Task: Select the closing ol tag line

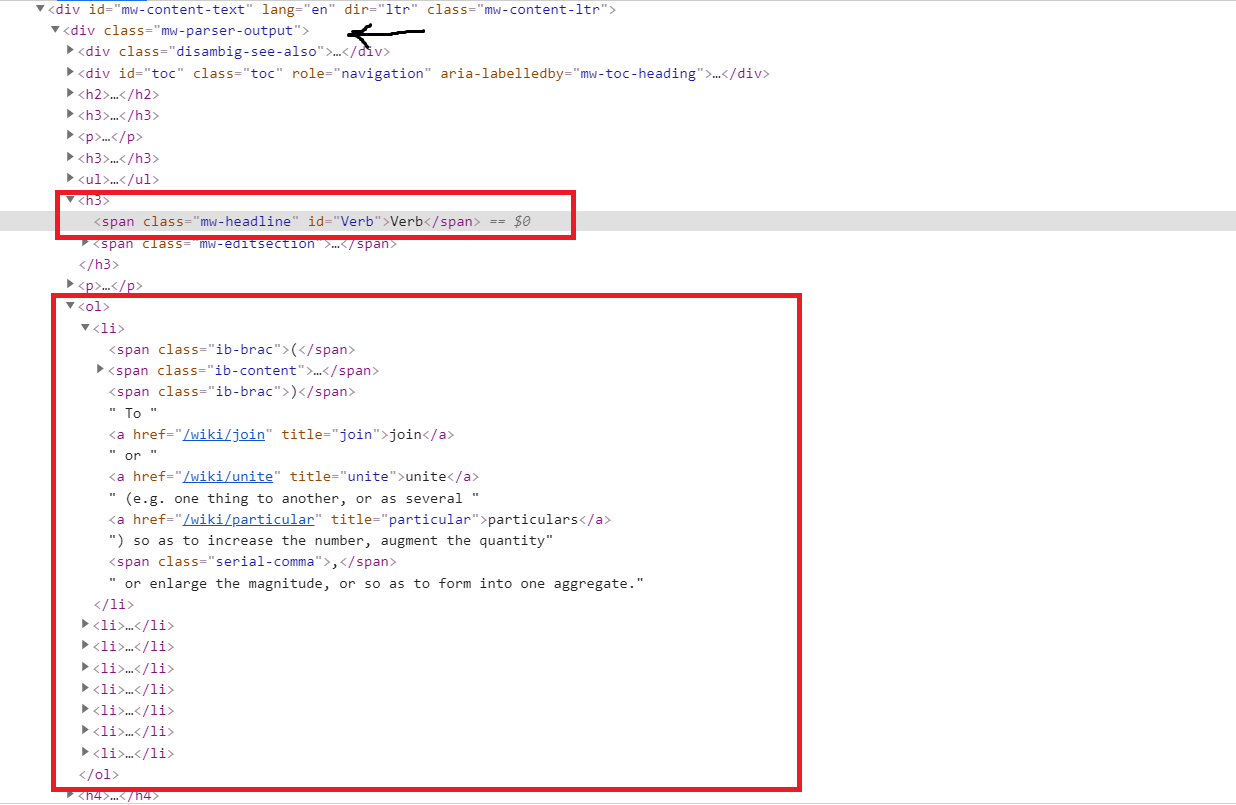Action: click(99, 774)
